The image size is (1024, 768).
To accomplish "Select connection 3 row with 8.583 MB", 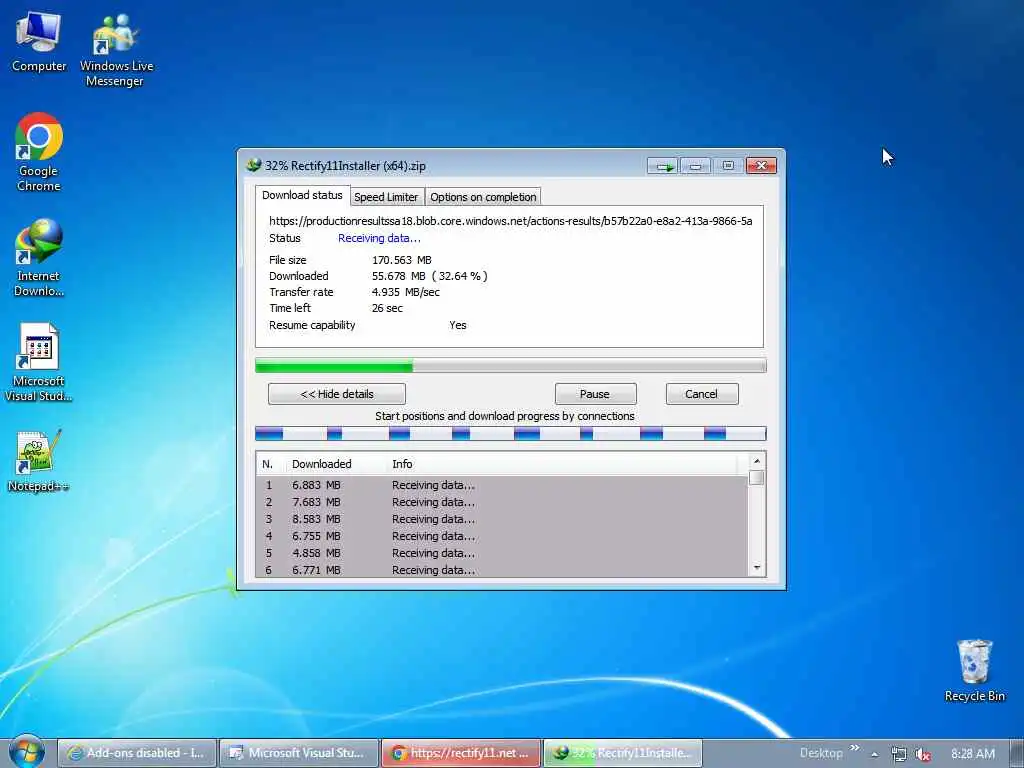I will tap(503, 519).
